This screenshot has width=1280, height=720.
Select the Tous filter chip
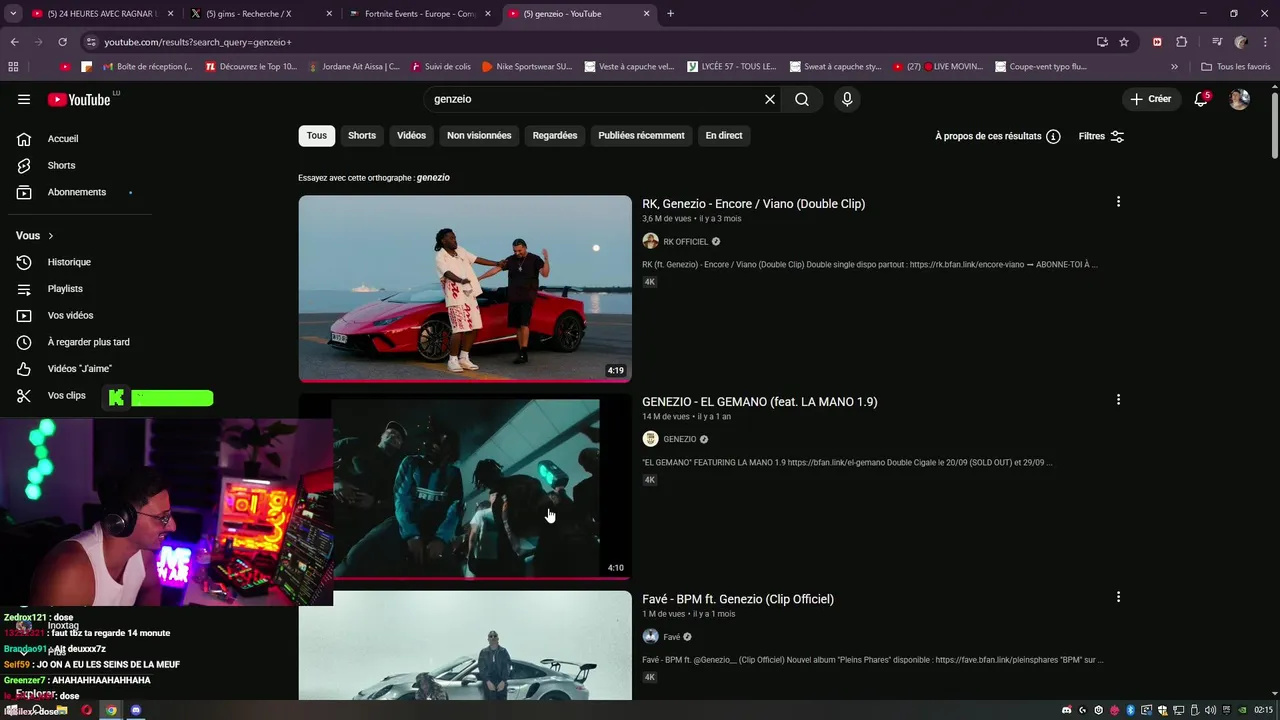coord(316,136)
